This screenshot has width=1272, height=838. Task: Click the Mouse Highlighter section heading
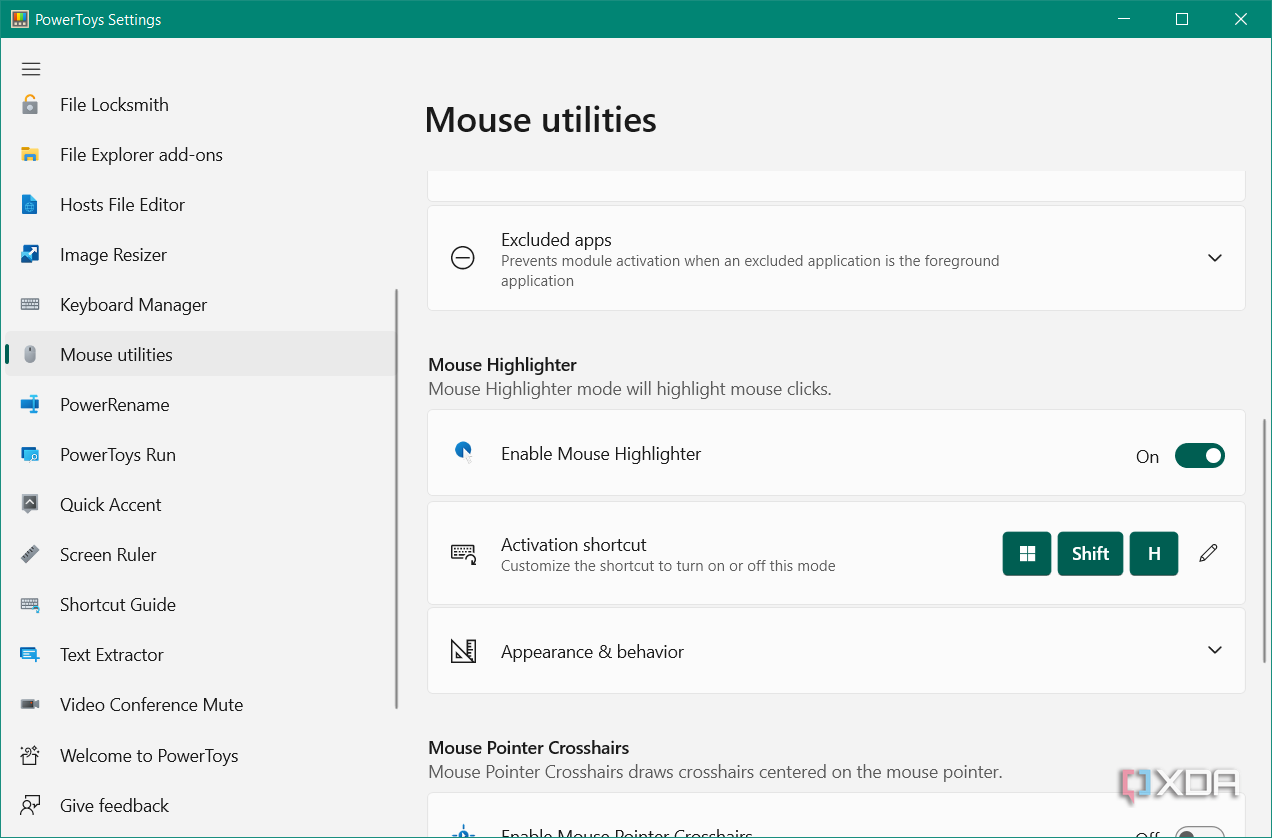502,365
